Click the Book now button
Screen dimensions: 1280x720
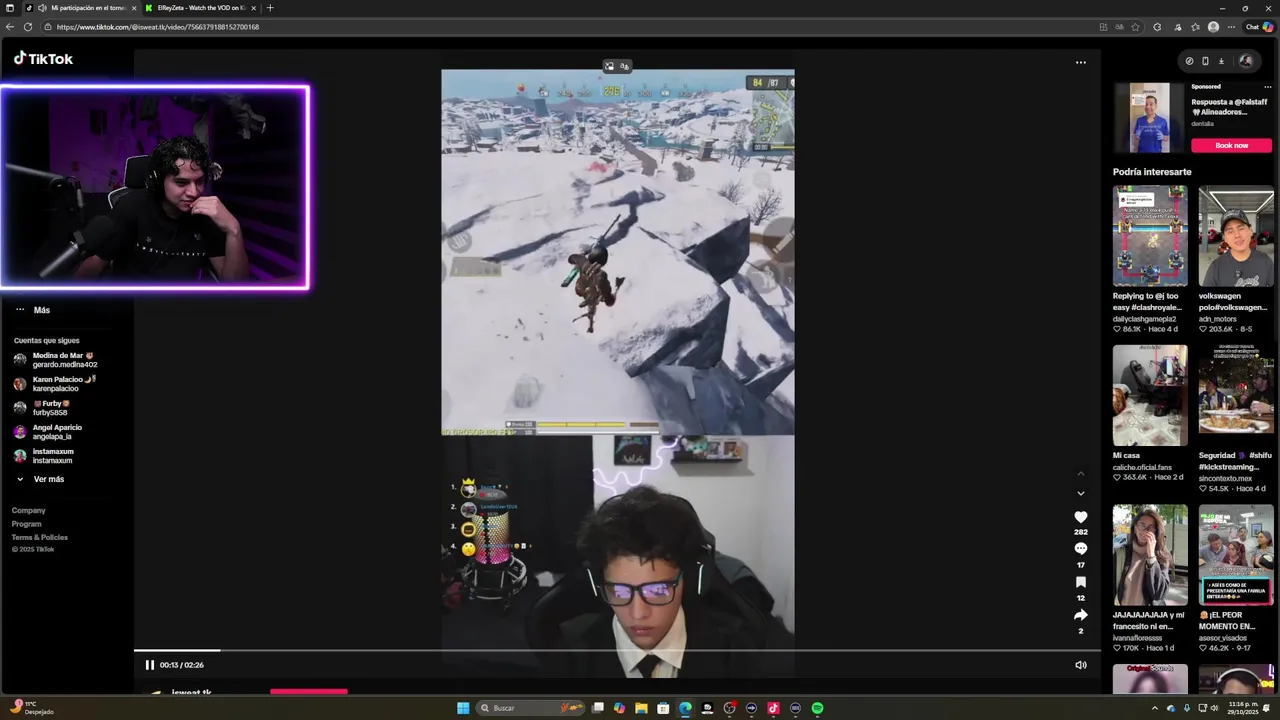pos(1231,145)
